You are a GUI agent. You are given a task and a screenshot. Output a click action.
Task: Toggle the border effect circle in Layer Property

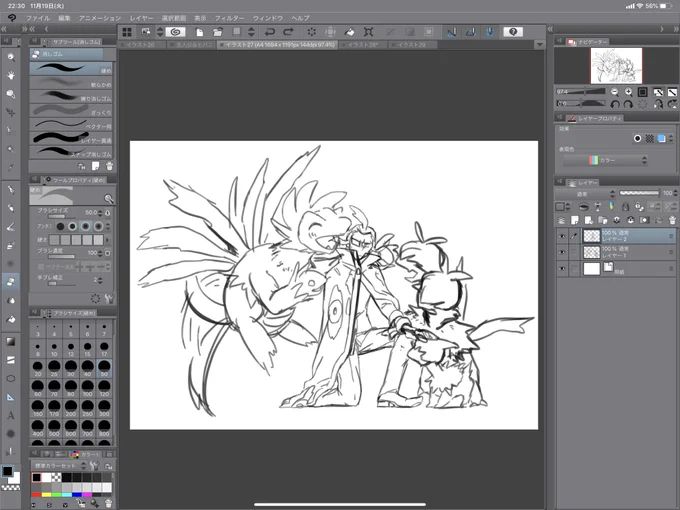click(638, 138)
